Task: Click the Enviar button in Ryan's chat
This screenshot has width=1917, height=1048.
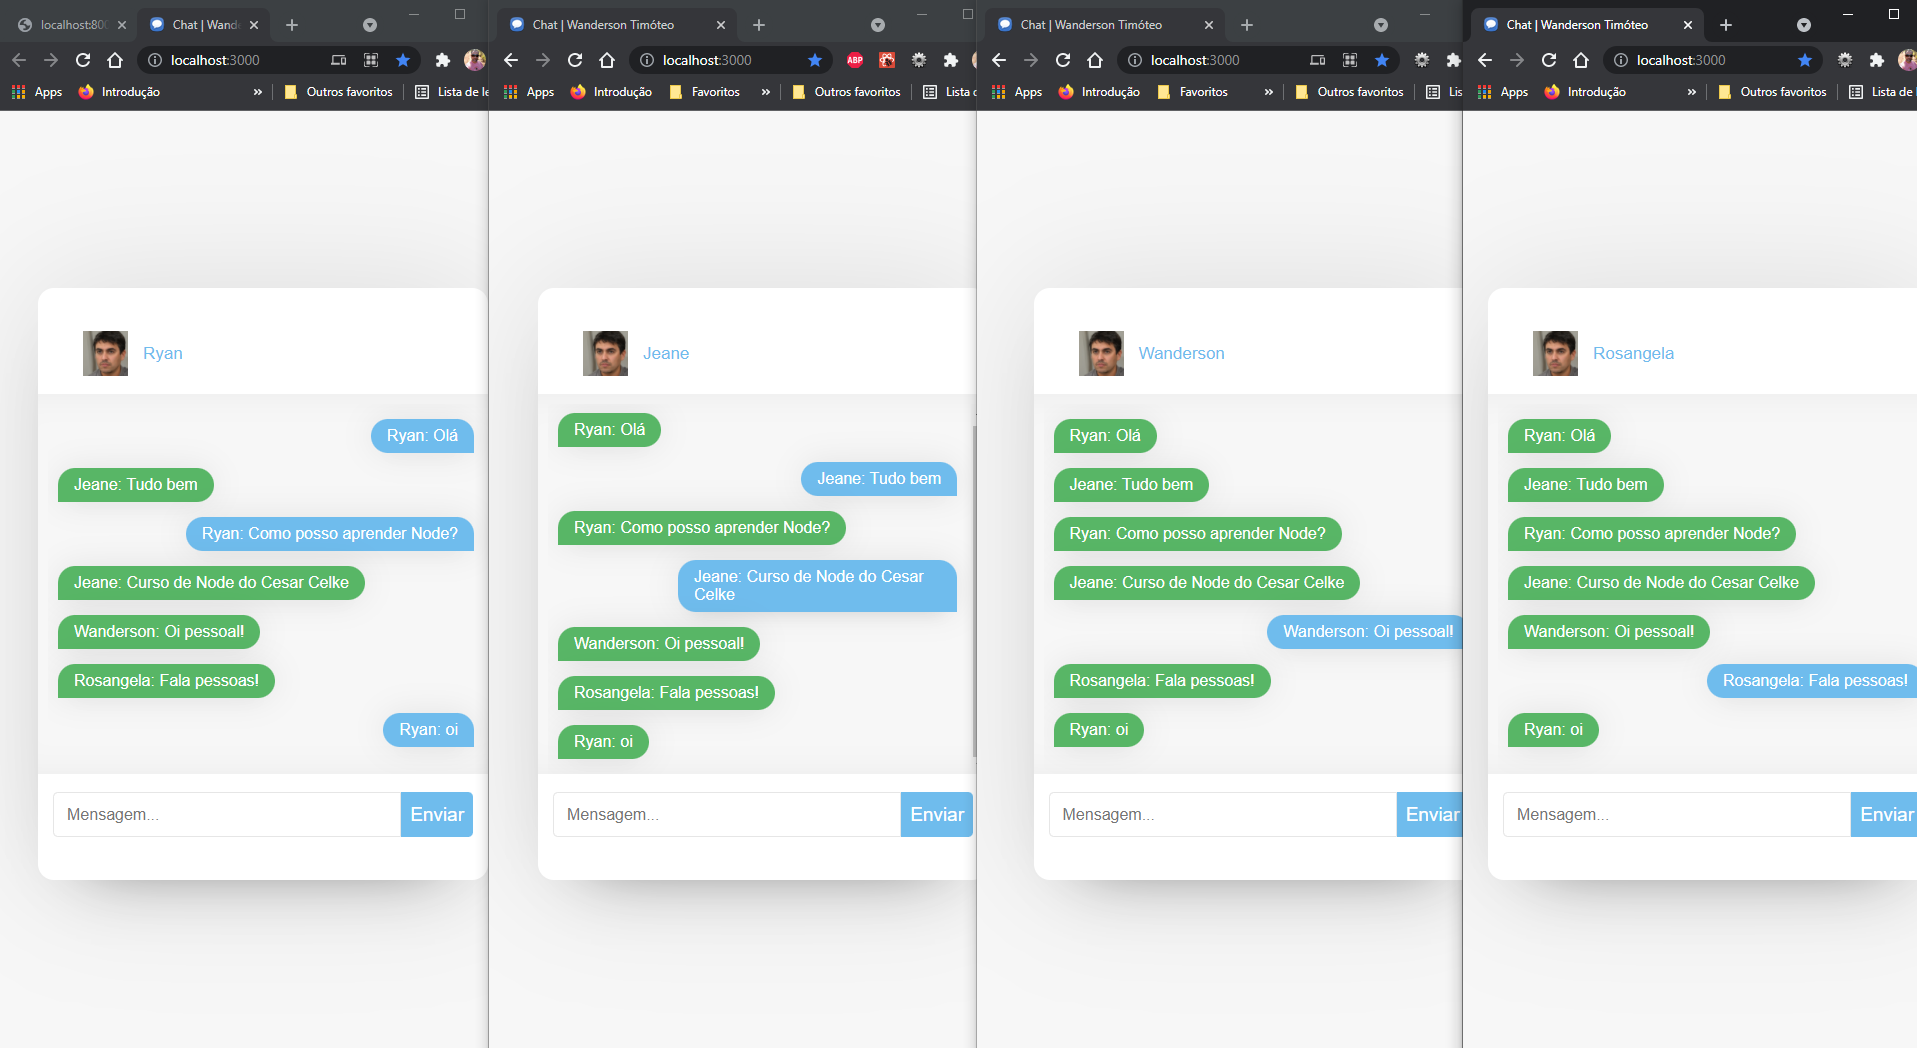Action: click(x=437, y=815)
